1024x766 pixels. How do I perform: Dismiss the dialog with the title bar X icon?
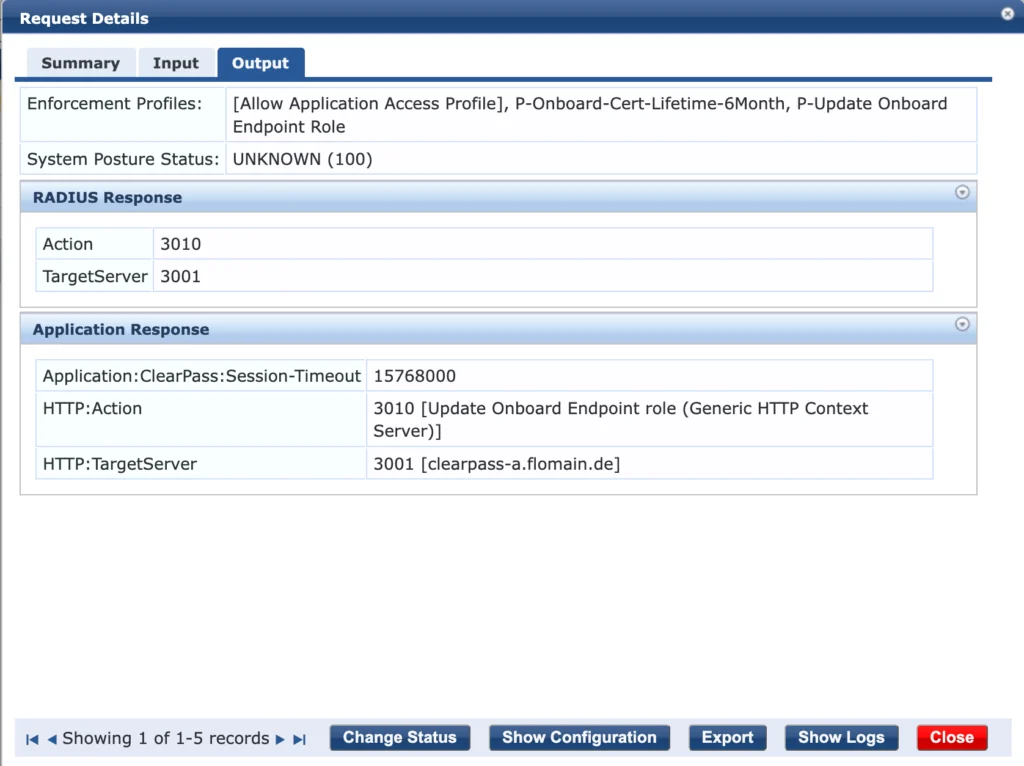(1007, 14)
